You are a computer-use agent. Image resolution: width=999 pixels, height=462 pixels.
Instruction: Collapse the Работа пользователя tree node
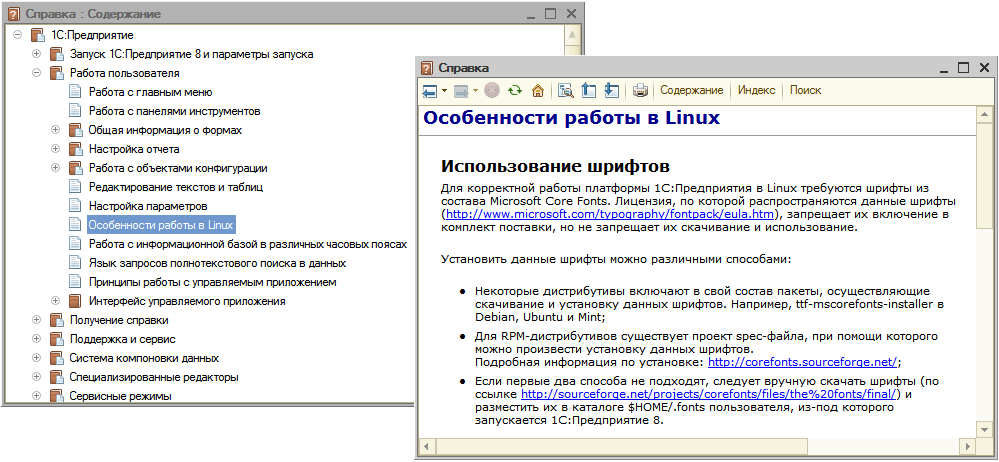36,73
